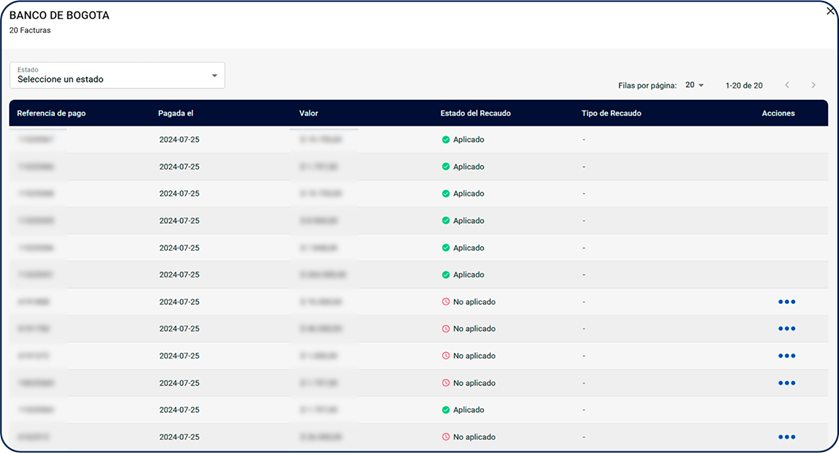Go to previous page of invoices

787,86
